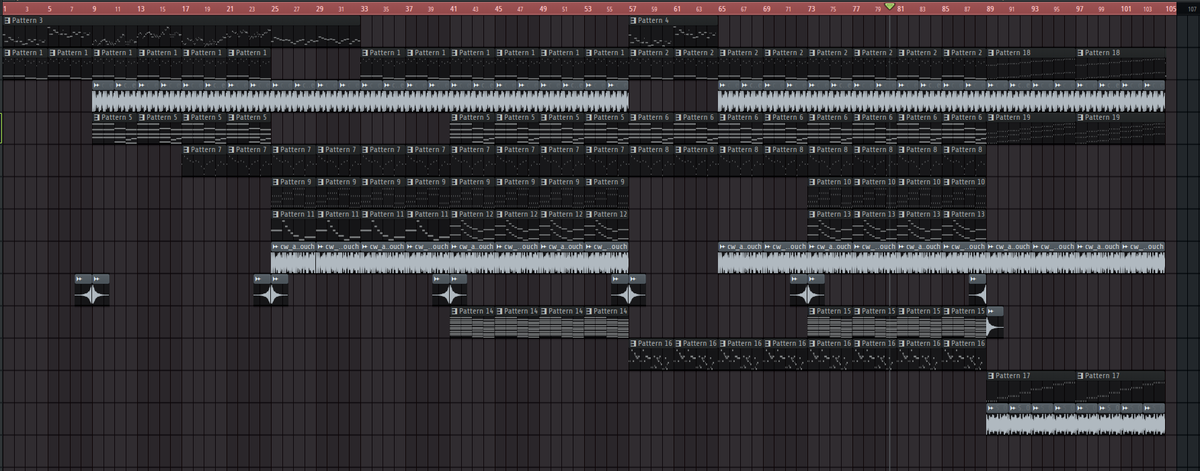Open menu icon of Pattern 15 clip at bar 73
Viewport: 1200px width, 471px height.
813,311
